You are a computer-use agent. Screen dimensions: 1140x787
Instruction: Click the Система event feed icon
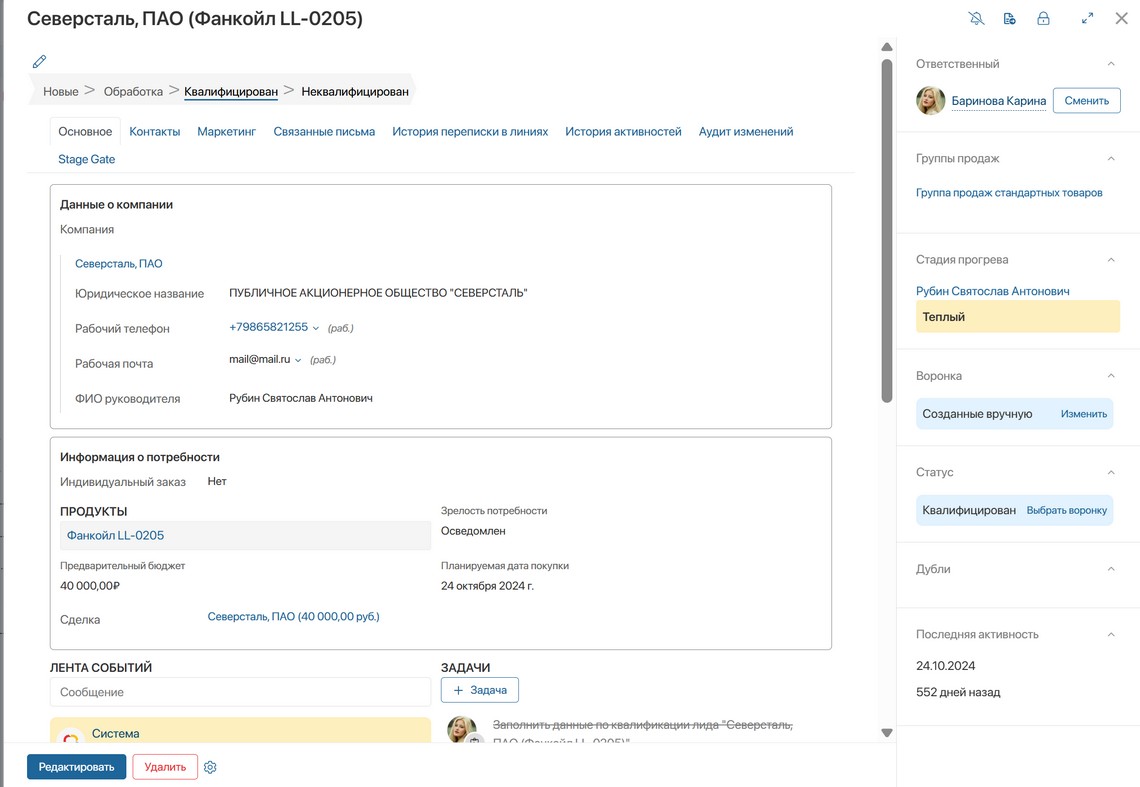(71, 736)
